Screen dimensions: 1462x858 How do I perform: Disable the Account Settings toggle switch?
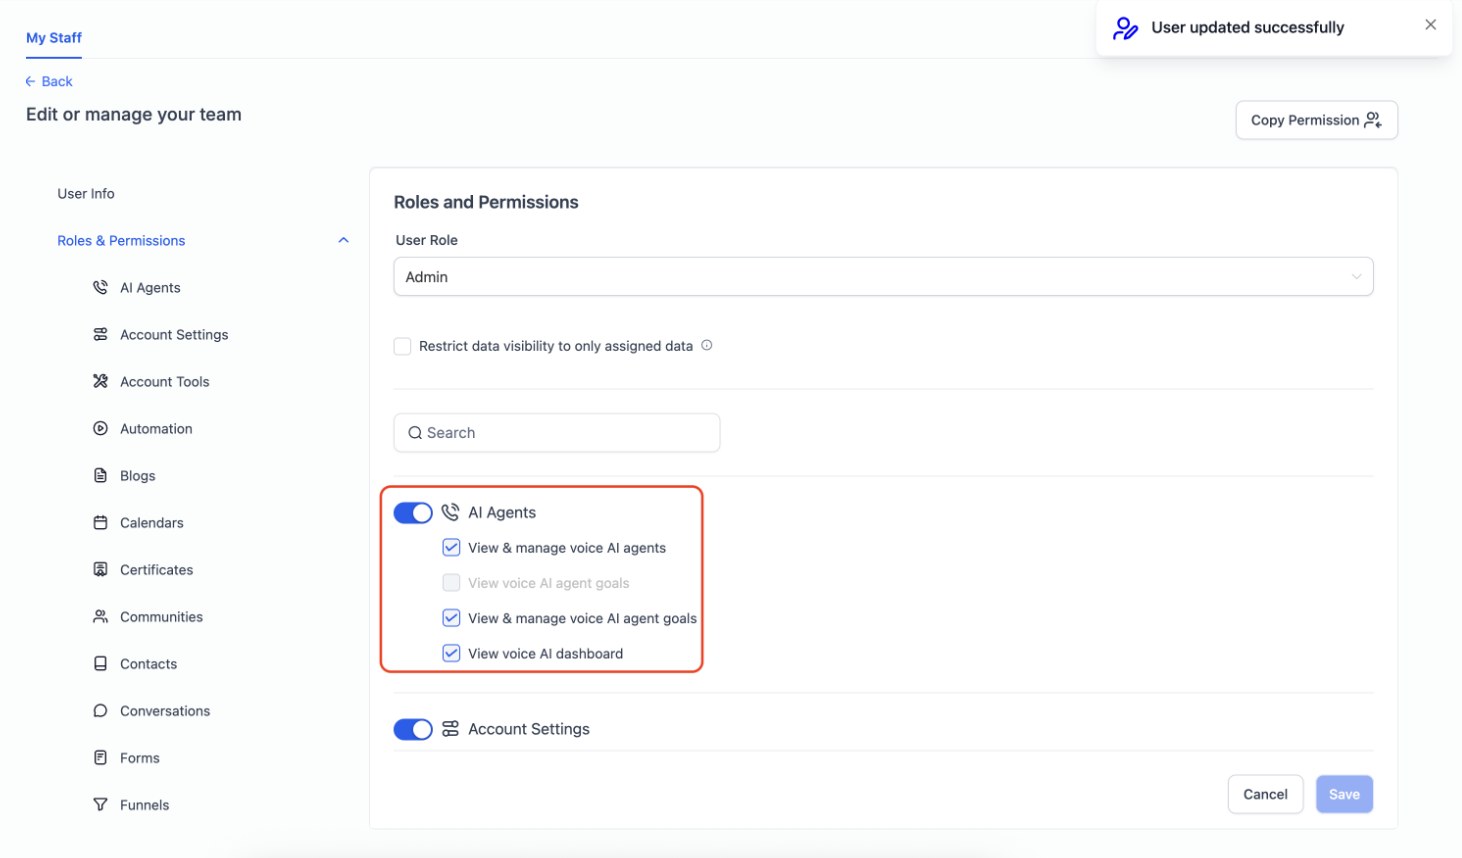pos(413,729)
